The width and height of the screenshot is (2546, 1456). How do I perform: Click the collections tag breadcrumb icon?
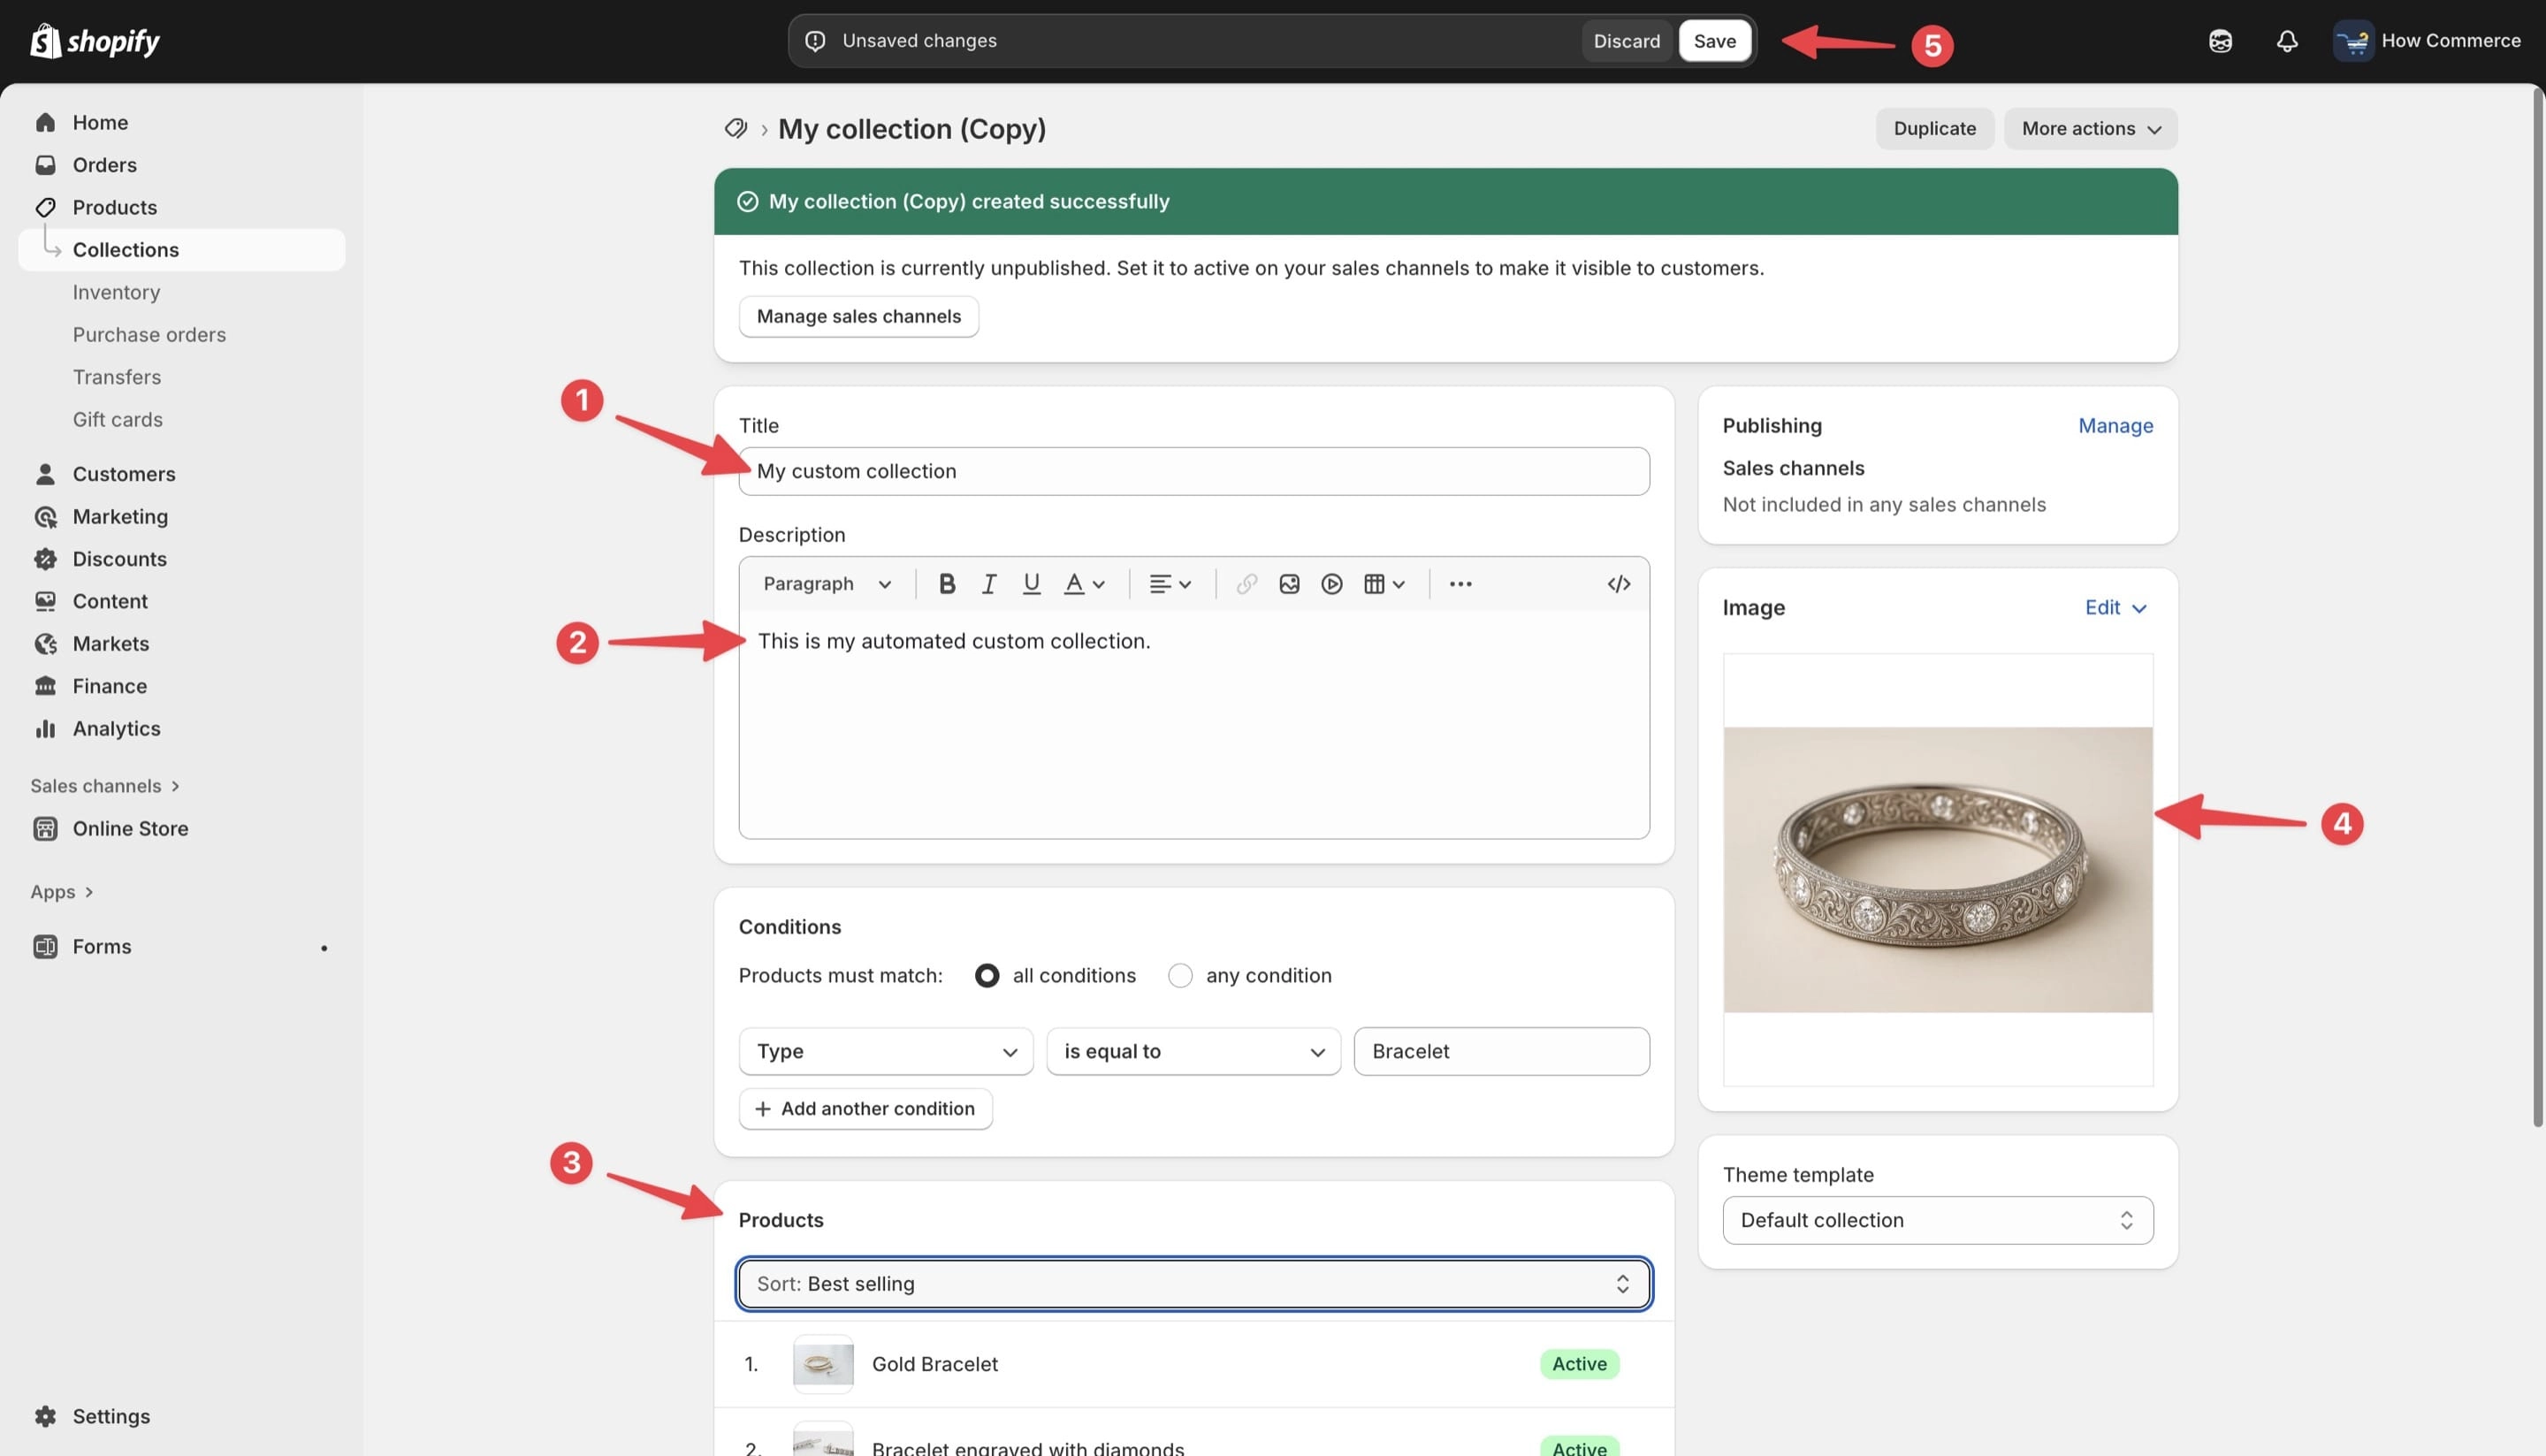coord(736,129)
